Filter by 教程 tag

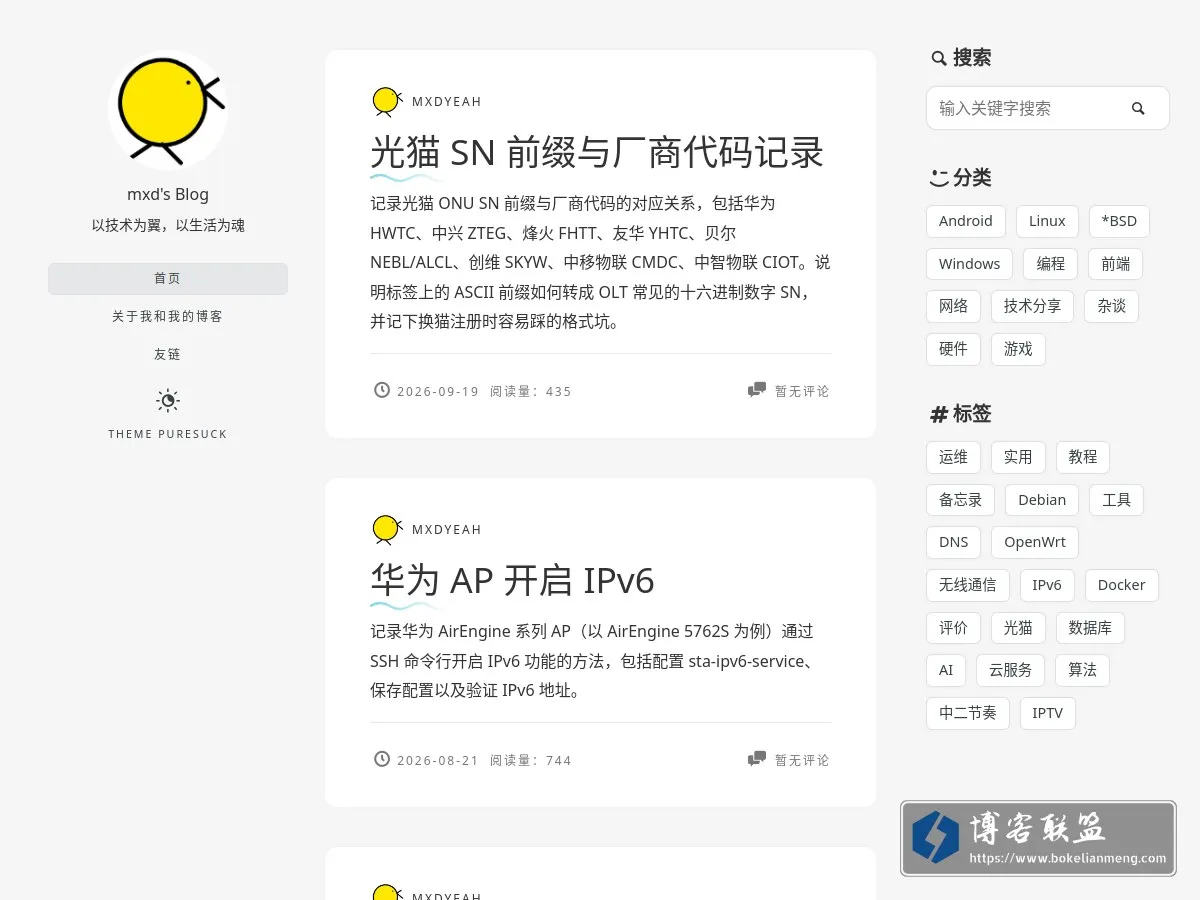1083,457
